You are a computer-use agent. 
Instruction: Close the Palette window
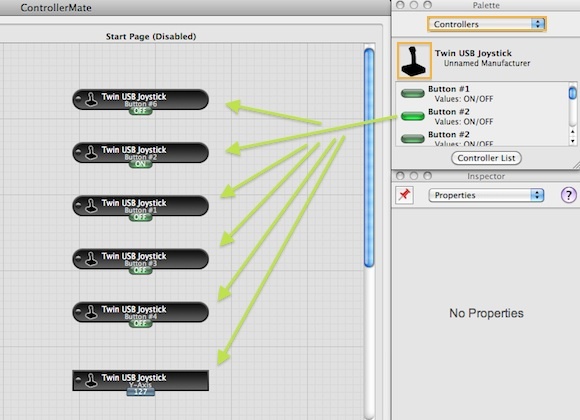click(400, 5)
